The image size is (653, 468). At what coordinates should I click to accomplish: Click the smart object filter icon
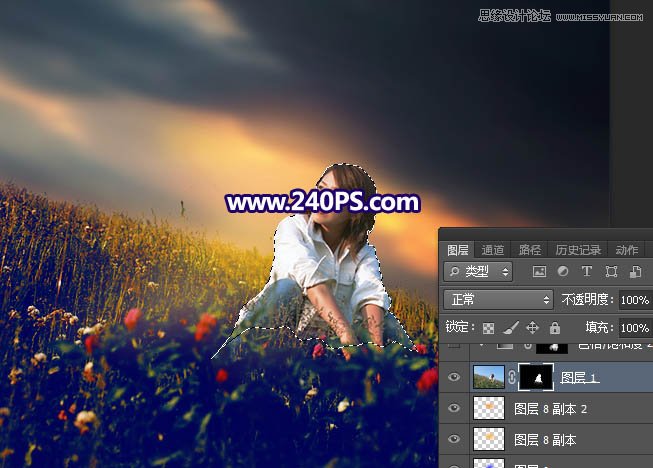coord(633,271)
